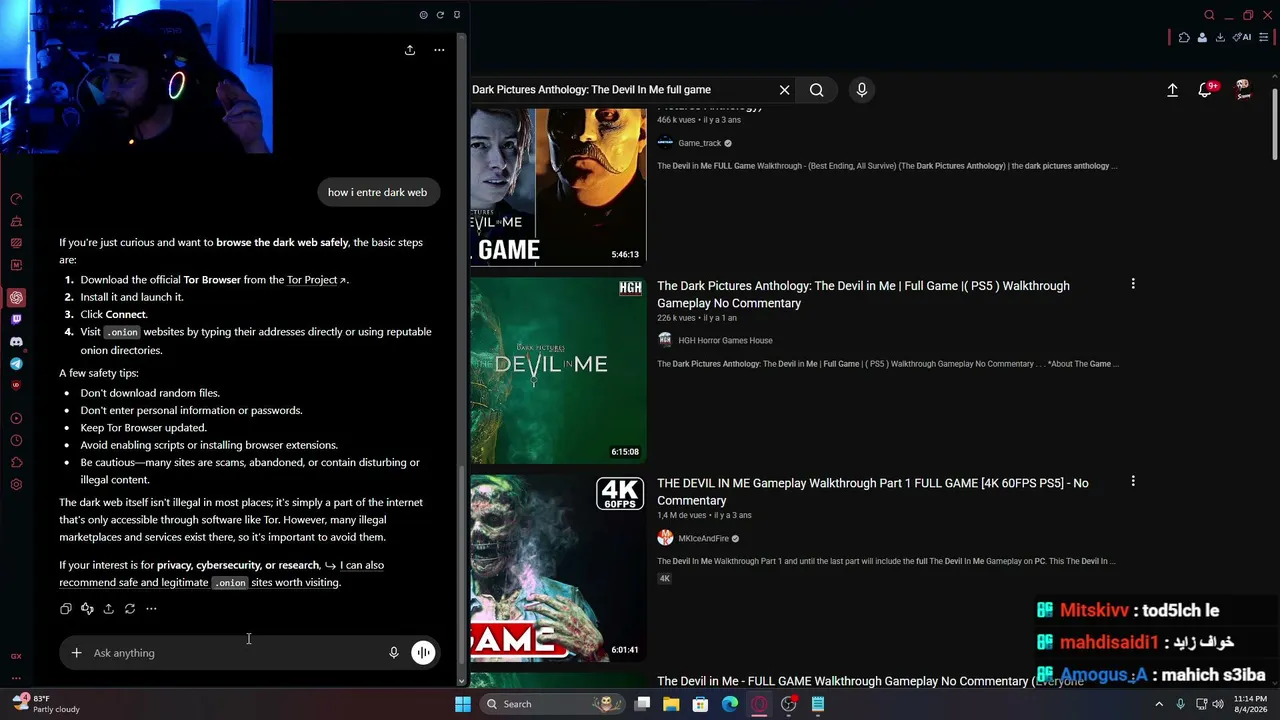Play the 5:46:13 video thumbnail
1280x720 pixels.
pos(558,187)
